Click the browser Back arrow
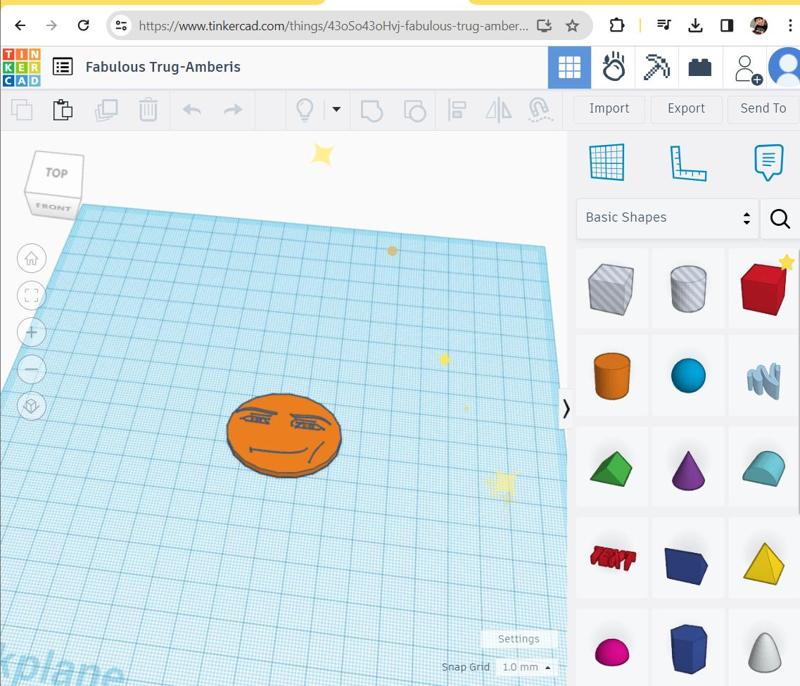 point(20,25)
